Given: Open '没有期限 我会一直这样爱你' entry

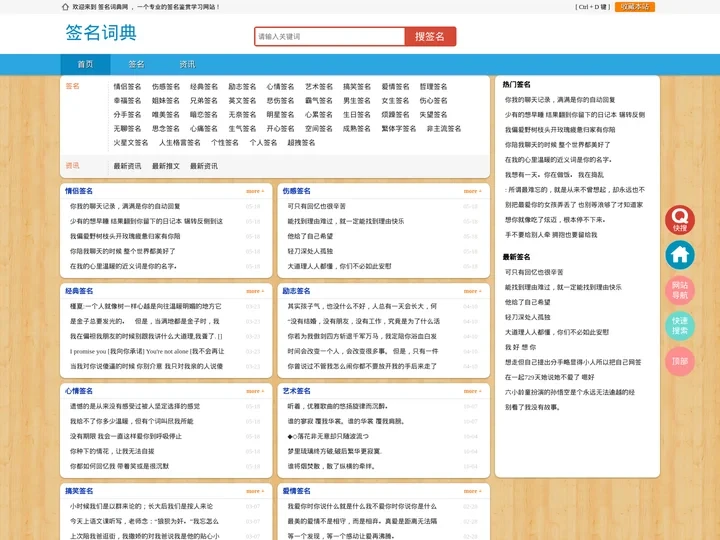Looking at the screenshot, I should coord(126,436).
